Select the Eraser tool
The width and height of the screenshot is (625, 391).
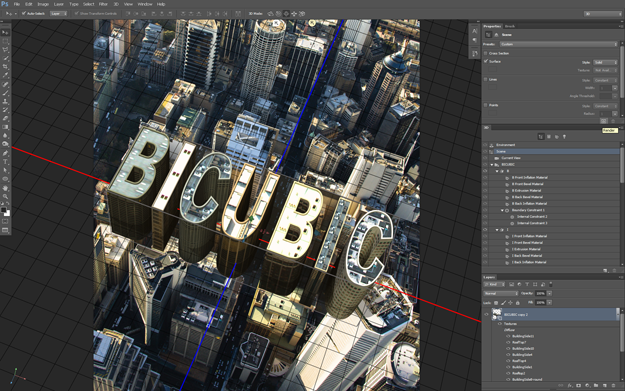5,118
